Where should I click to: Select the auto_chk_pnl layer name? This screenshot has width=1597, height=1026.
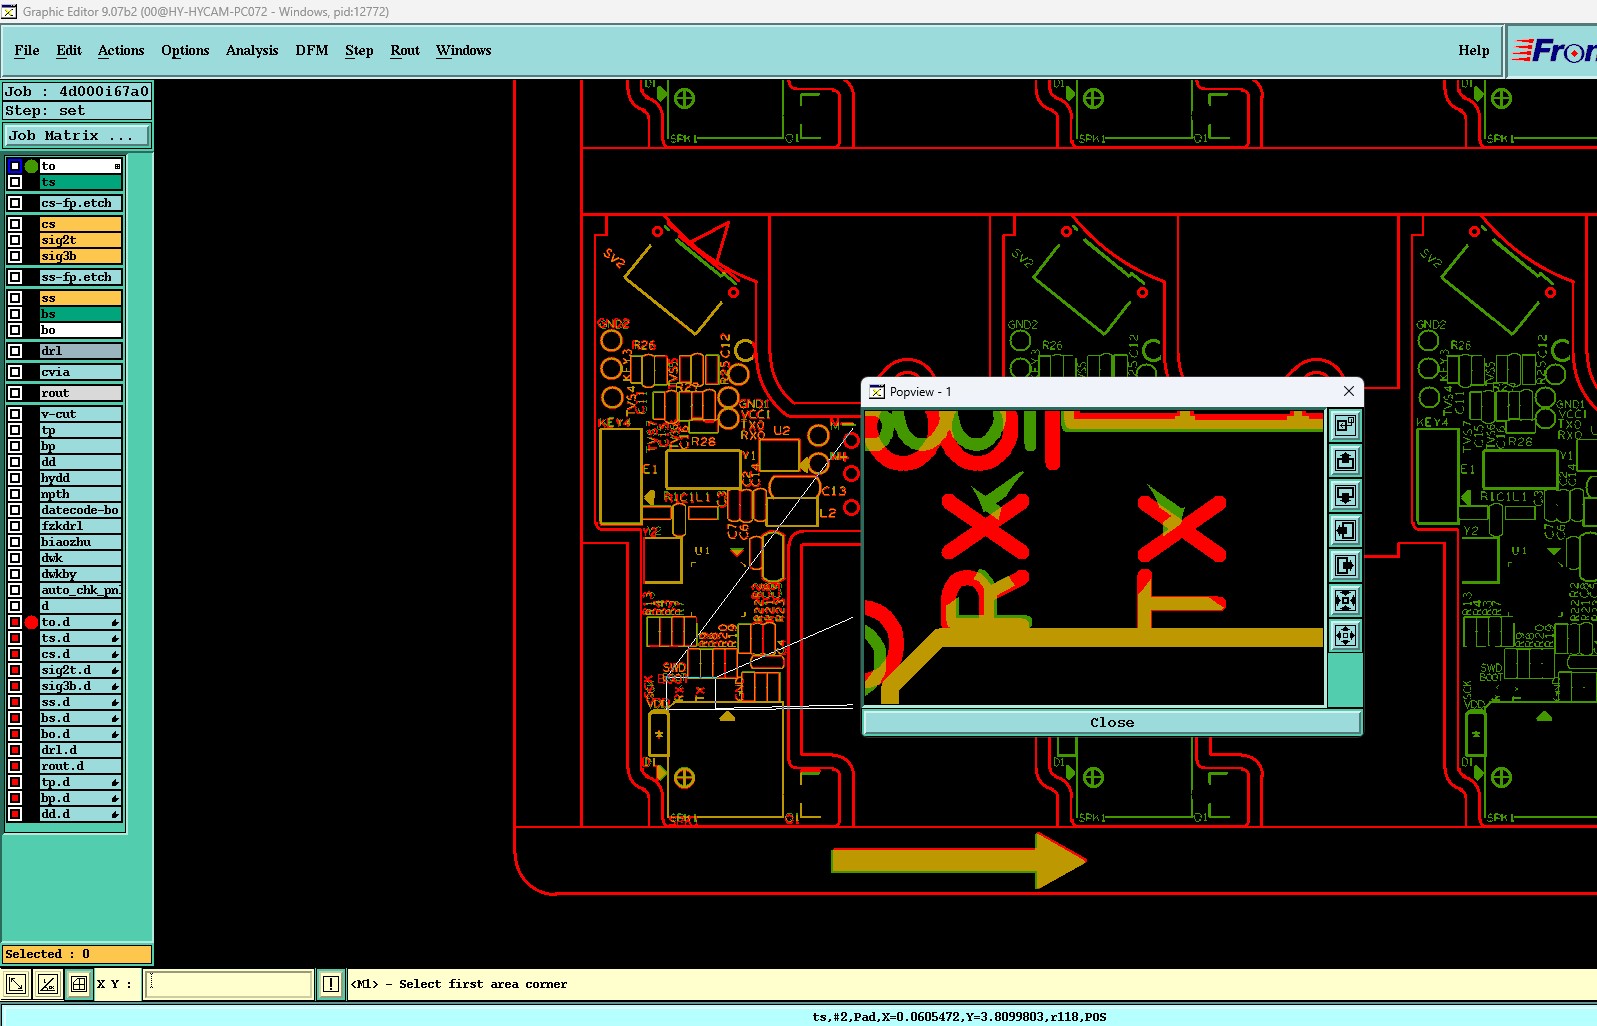click(x=80, y=590)
